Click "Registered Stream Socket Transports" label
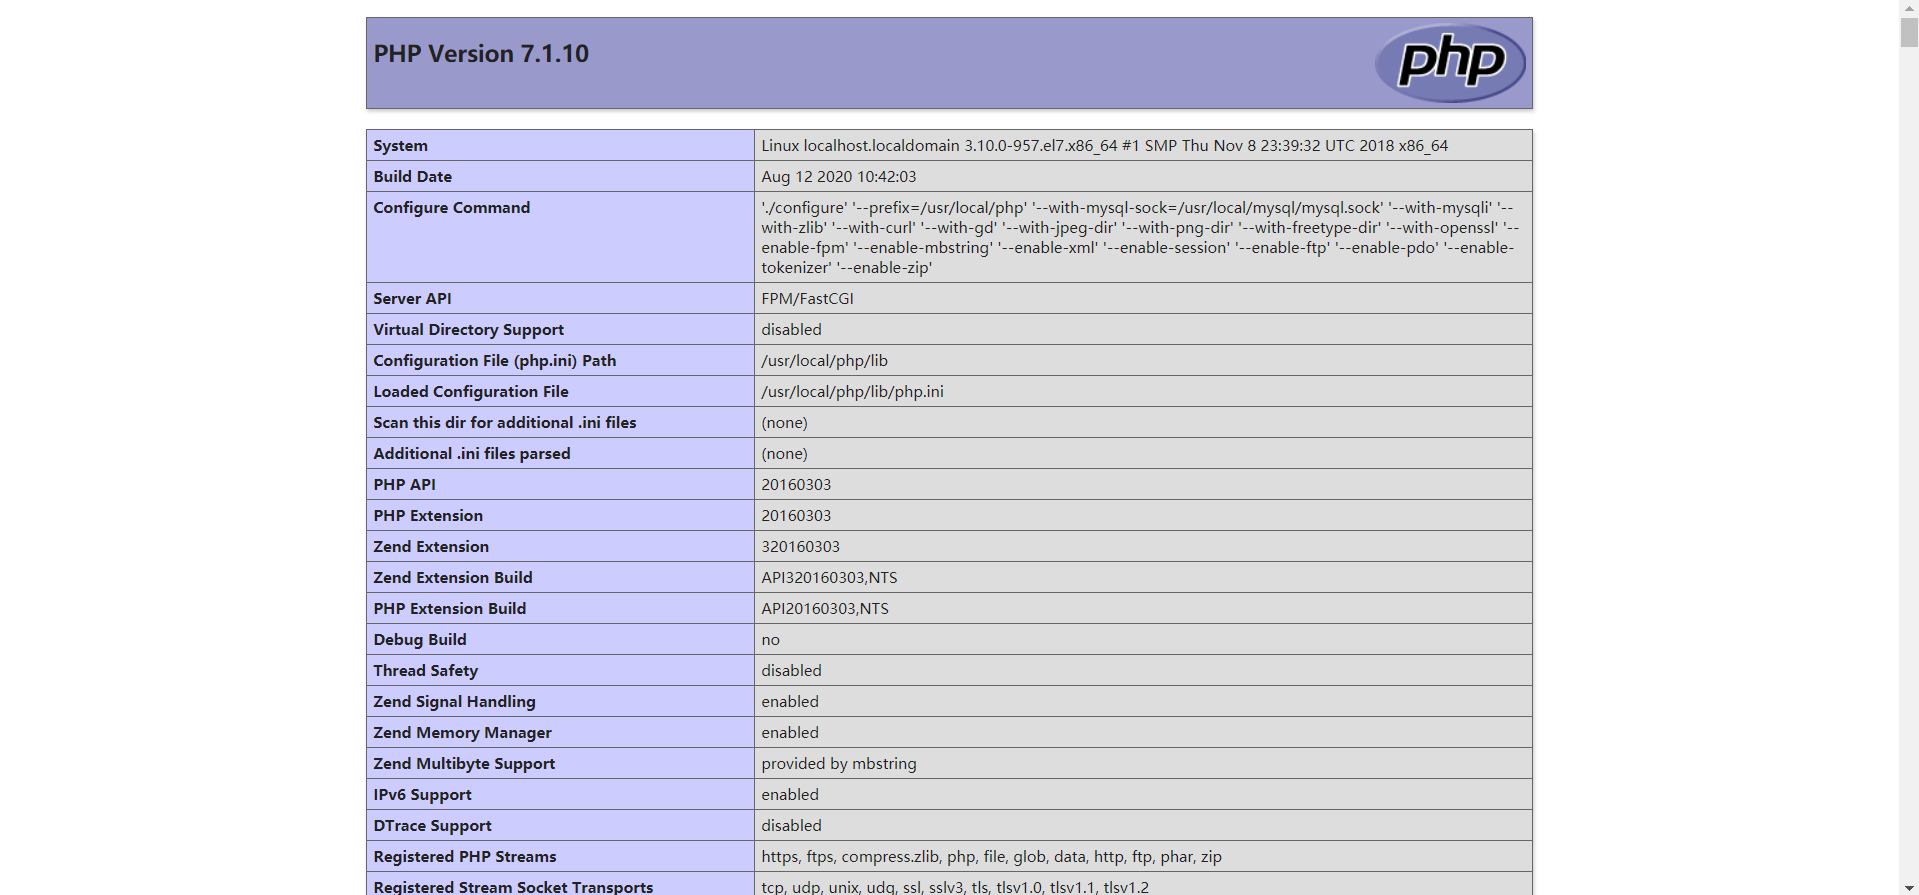 tap(513, 887)
